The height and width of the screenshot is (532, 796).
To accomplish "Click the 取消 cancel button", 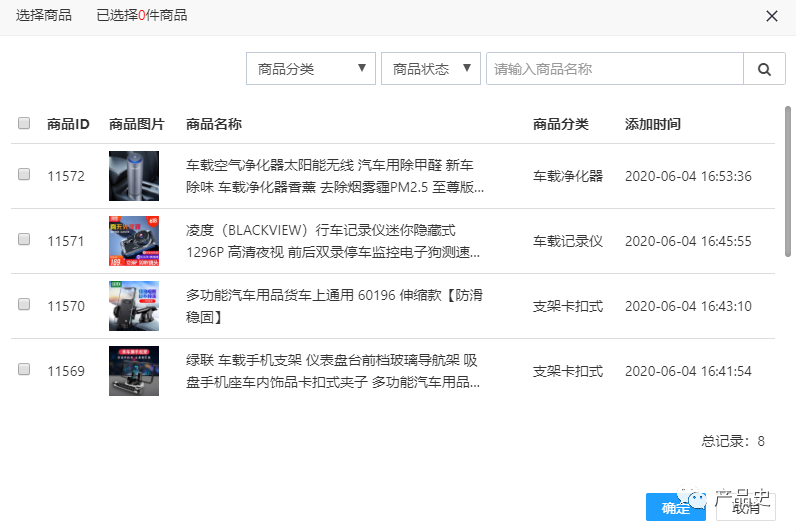I will point(746,508).
